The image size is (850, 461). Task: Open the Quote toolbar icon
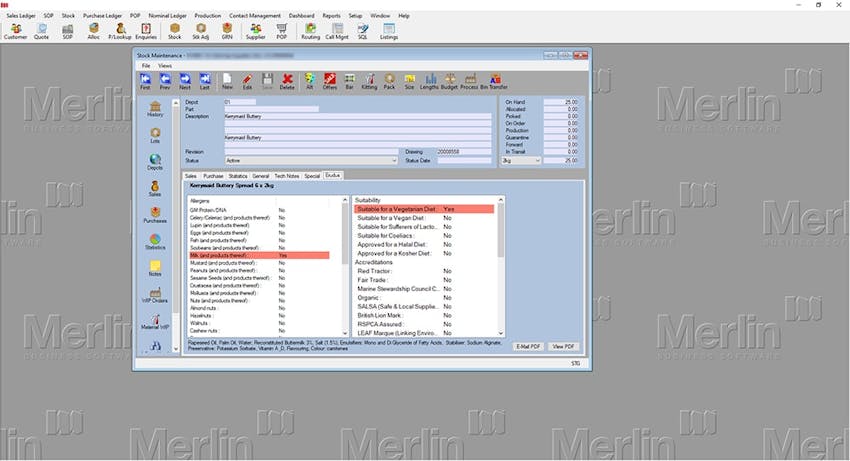point(41,31)
